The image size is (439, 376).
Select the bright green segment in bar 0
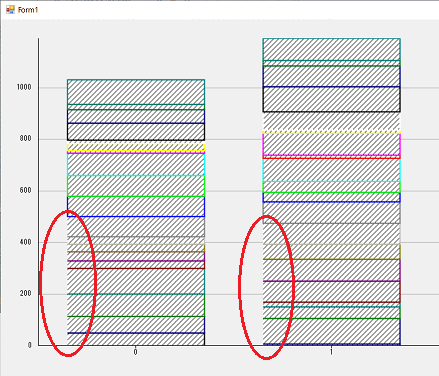click(x=136, y=186)
